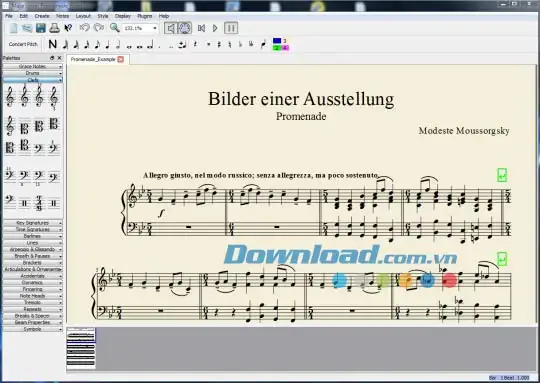Save the score using the floppy disk icon
Image resolution: width=540 pixels, height=383 pixels.
(x=41, y=28)
